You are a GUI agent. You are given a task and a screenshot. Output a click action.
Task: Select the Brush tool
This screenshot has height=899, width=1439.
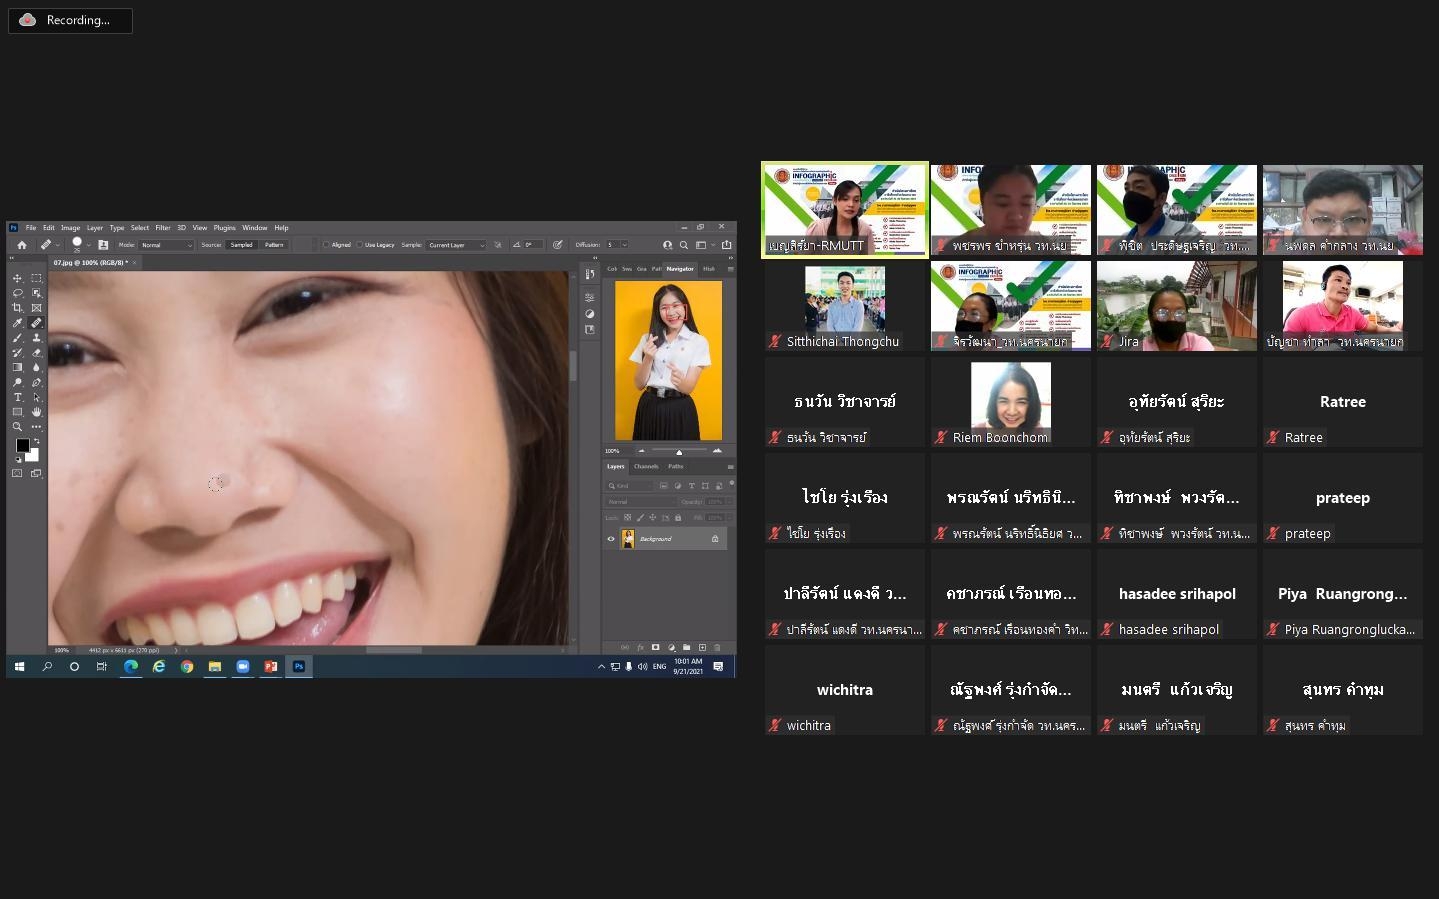click(17, 338)
